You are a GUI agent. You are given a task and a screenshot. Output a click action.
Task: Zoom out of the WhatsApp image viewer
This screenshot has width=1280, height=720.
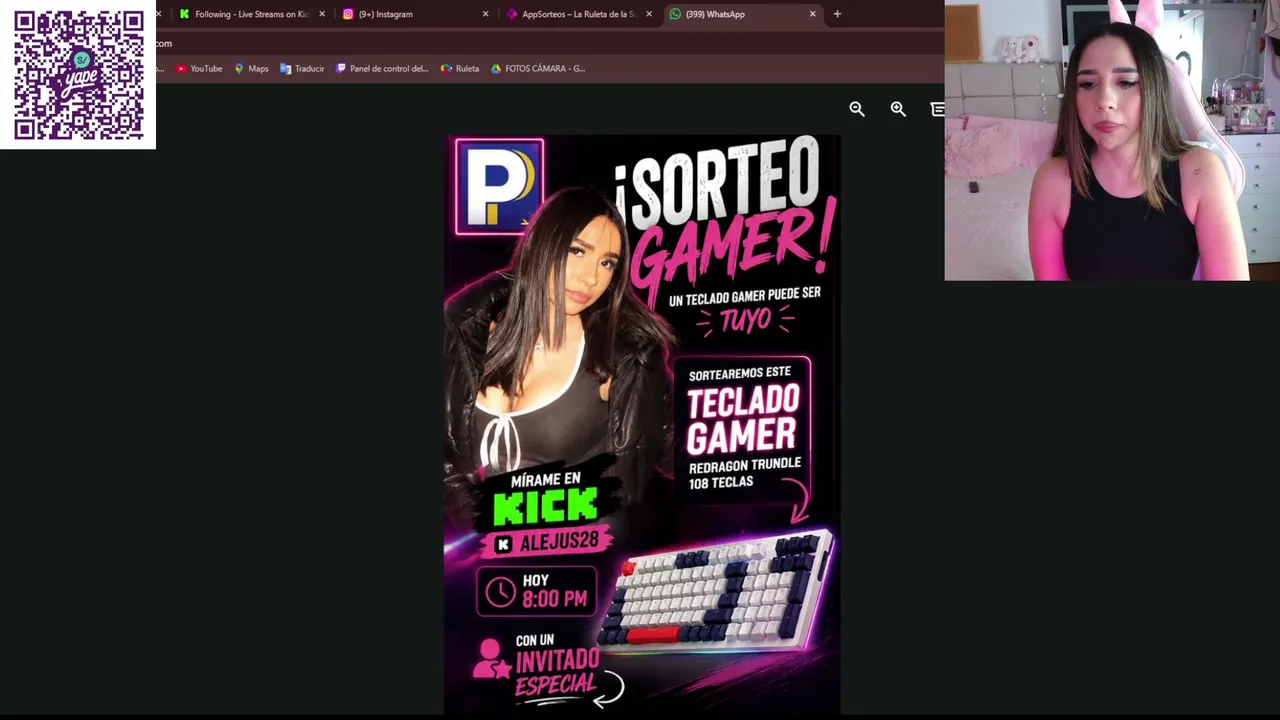click(x=857, y=109)
